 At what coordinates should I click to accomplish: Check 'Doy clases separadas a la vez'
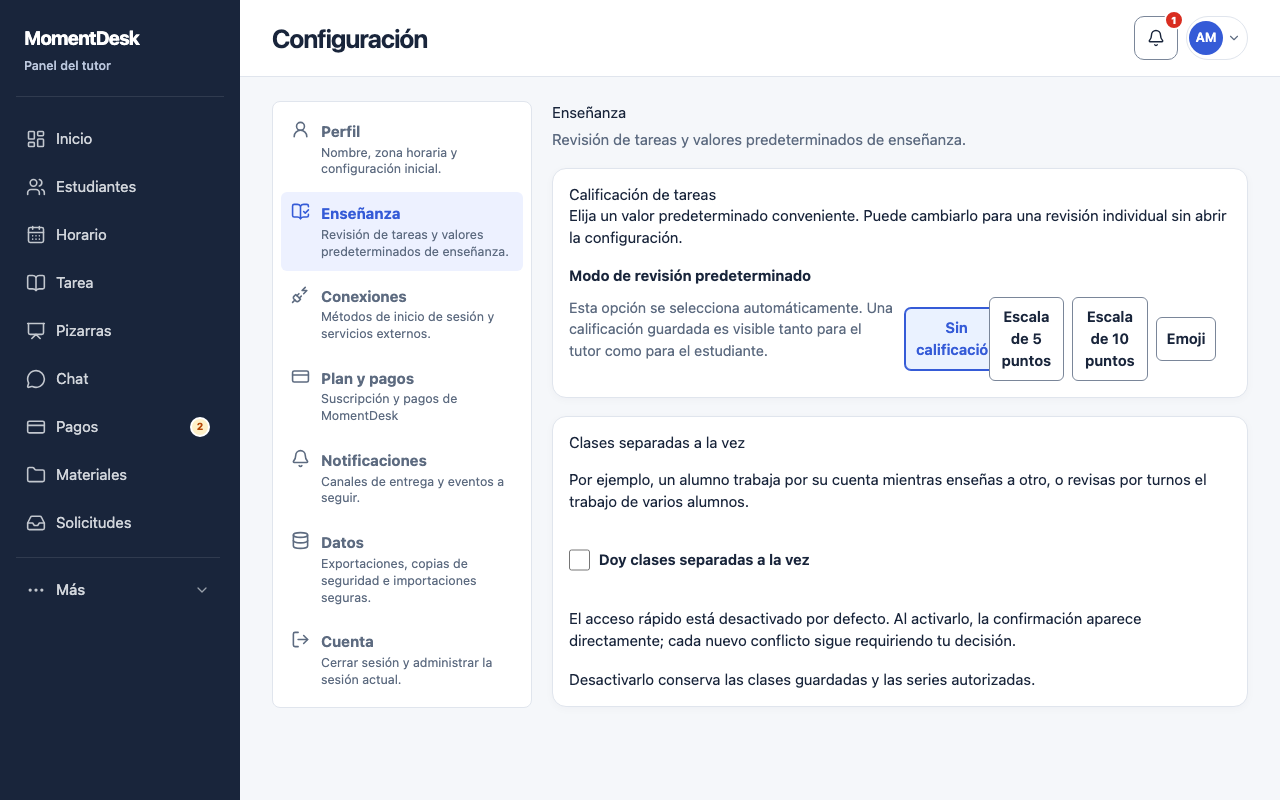(x=579, y=560)
